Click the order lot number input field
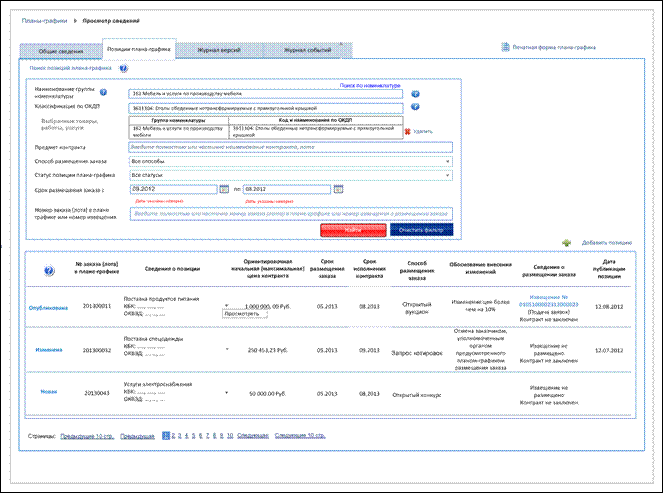Image resolution: width=663 pixels, height=493 pixels. point(291,214)
